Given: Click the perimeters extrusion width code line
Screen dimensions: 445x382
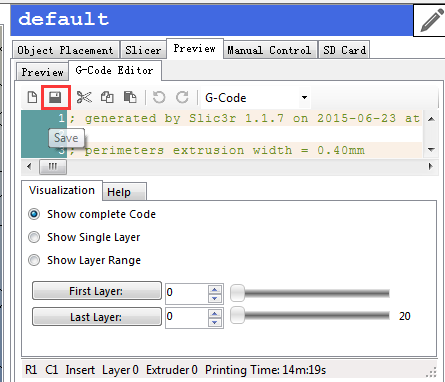Looking at the screenshot, I should click(x=217, y=150).
